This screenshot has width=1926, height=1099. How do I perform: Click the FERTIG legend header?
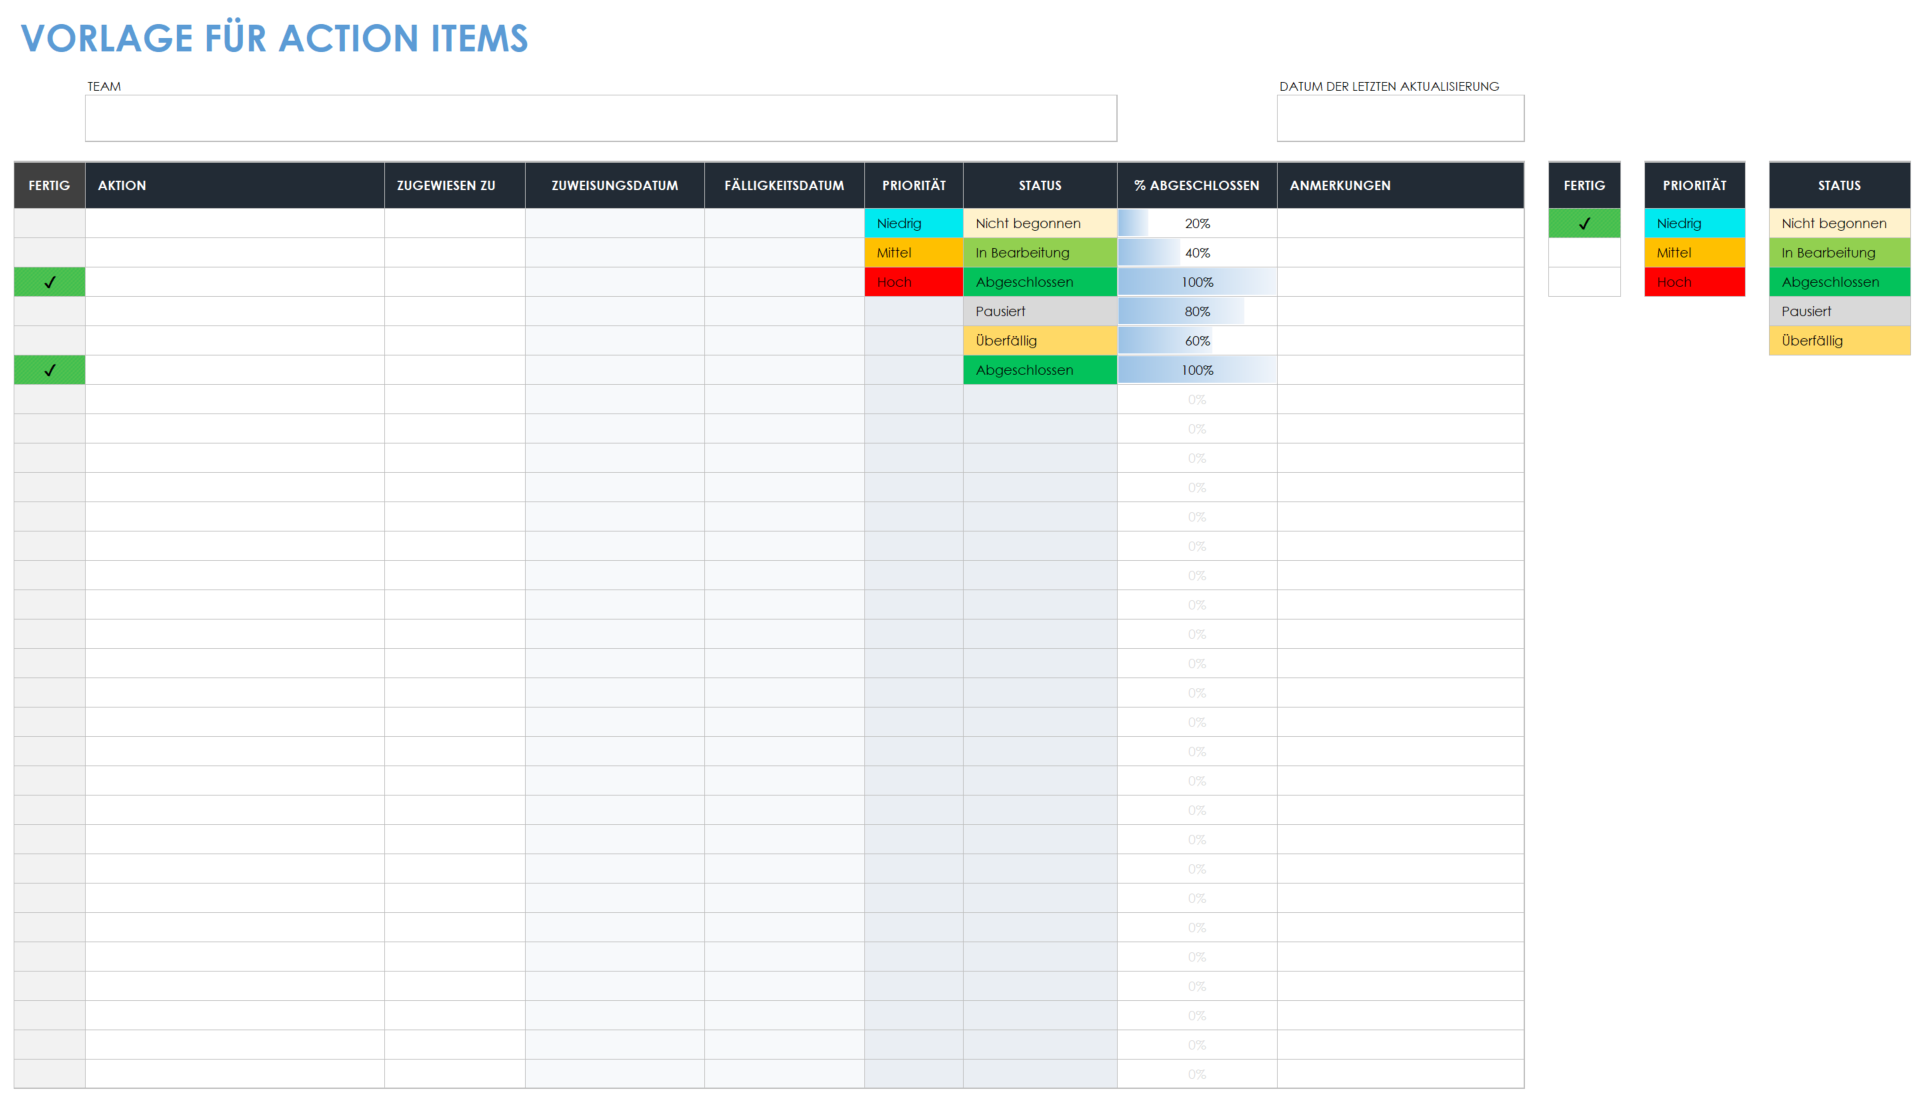(1584, 185)
